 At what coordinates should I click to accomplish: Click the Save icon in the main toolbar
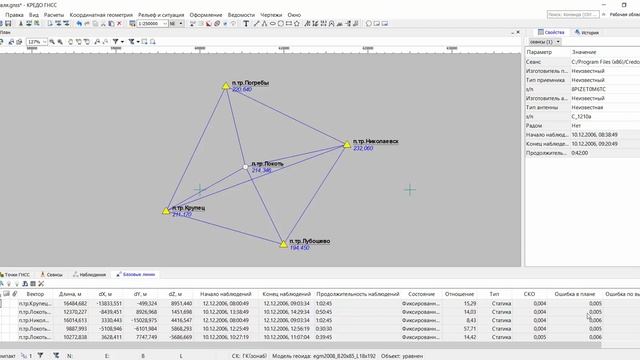8,24
